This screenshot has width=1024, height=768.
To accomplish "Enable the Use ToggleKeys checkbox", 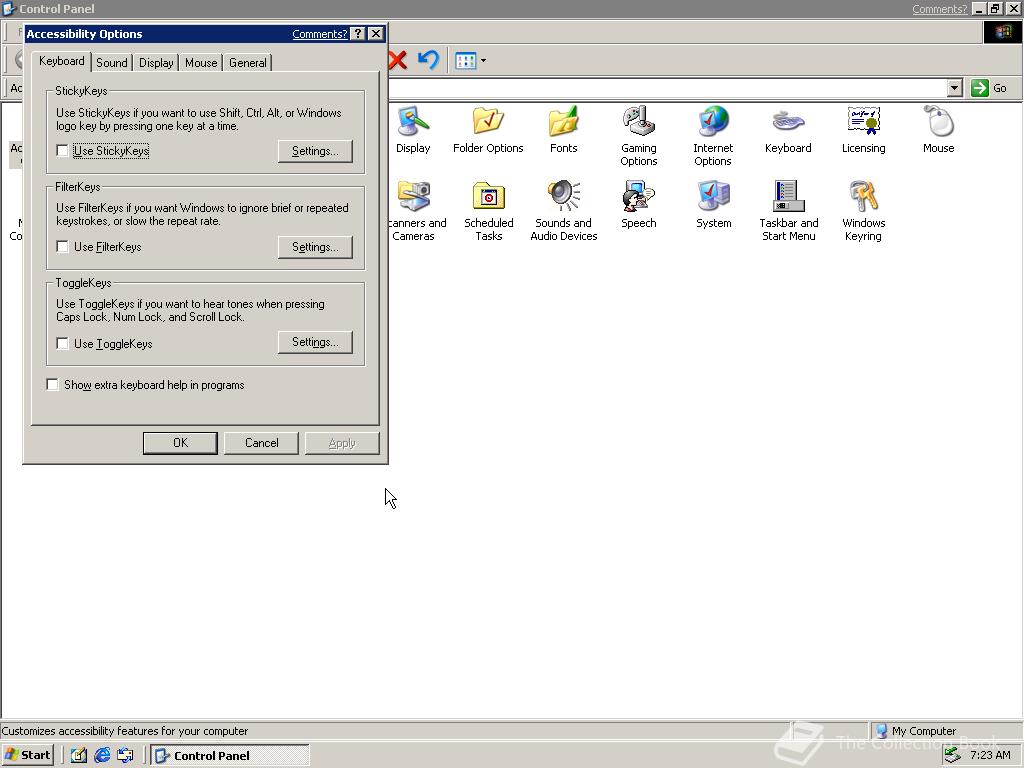I will point(62,344).
